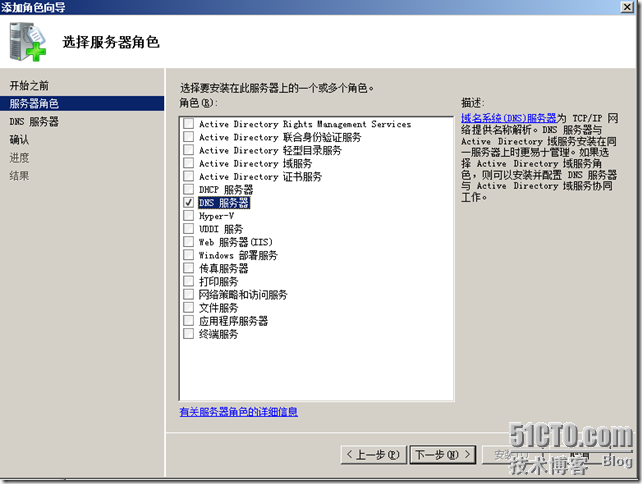Open 域名系统(DNS)服务器 description link
Screen dimensions: 642x484
(509, 118)
